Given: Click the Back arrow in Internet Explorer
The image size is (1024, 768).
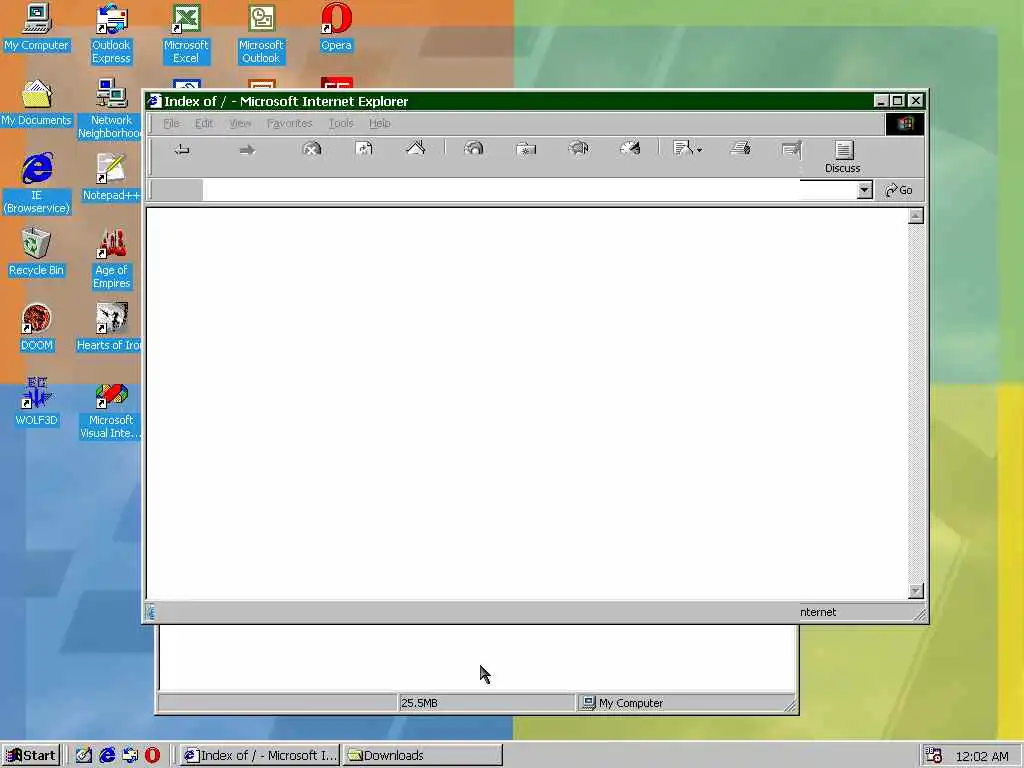Looking at the screenshot, I should 182,150.
